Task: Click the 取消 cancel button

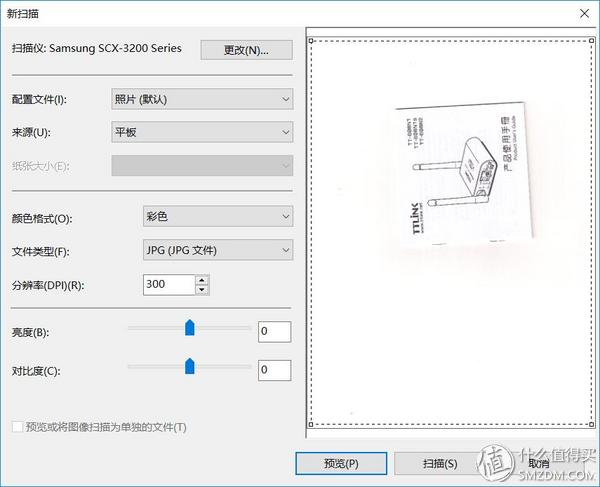Action: pyautogui.click(x=539, y=464)
